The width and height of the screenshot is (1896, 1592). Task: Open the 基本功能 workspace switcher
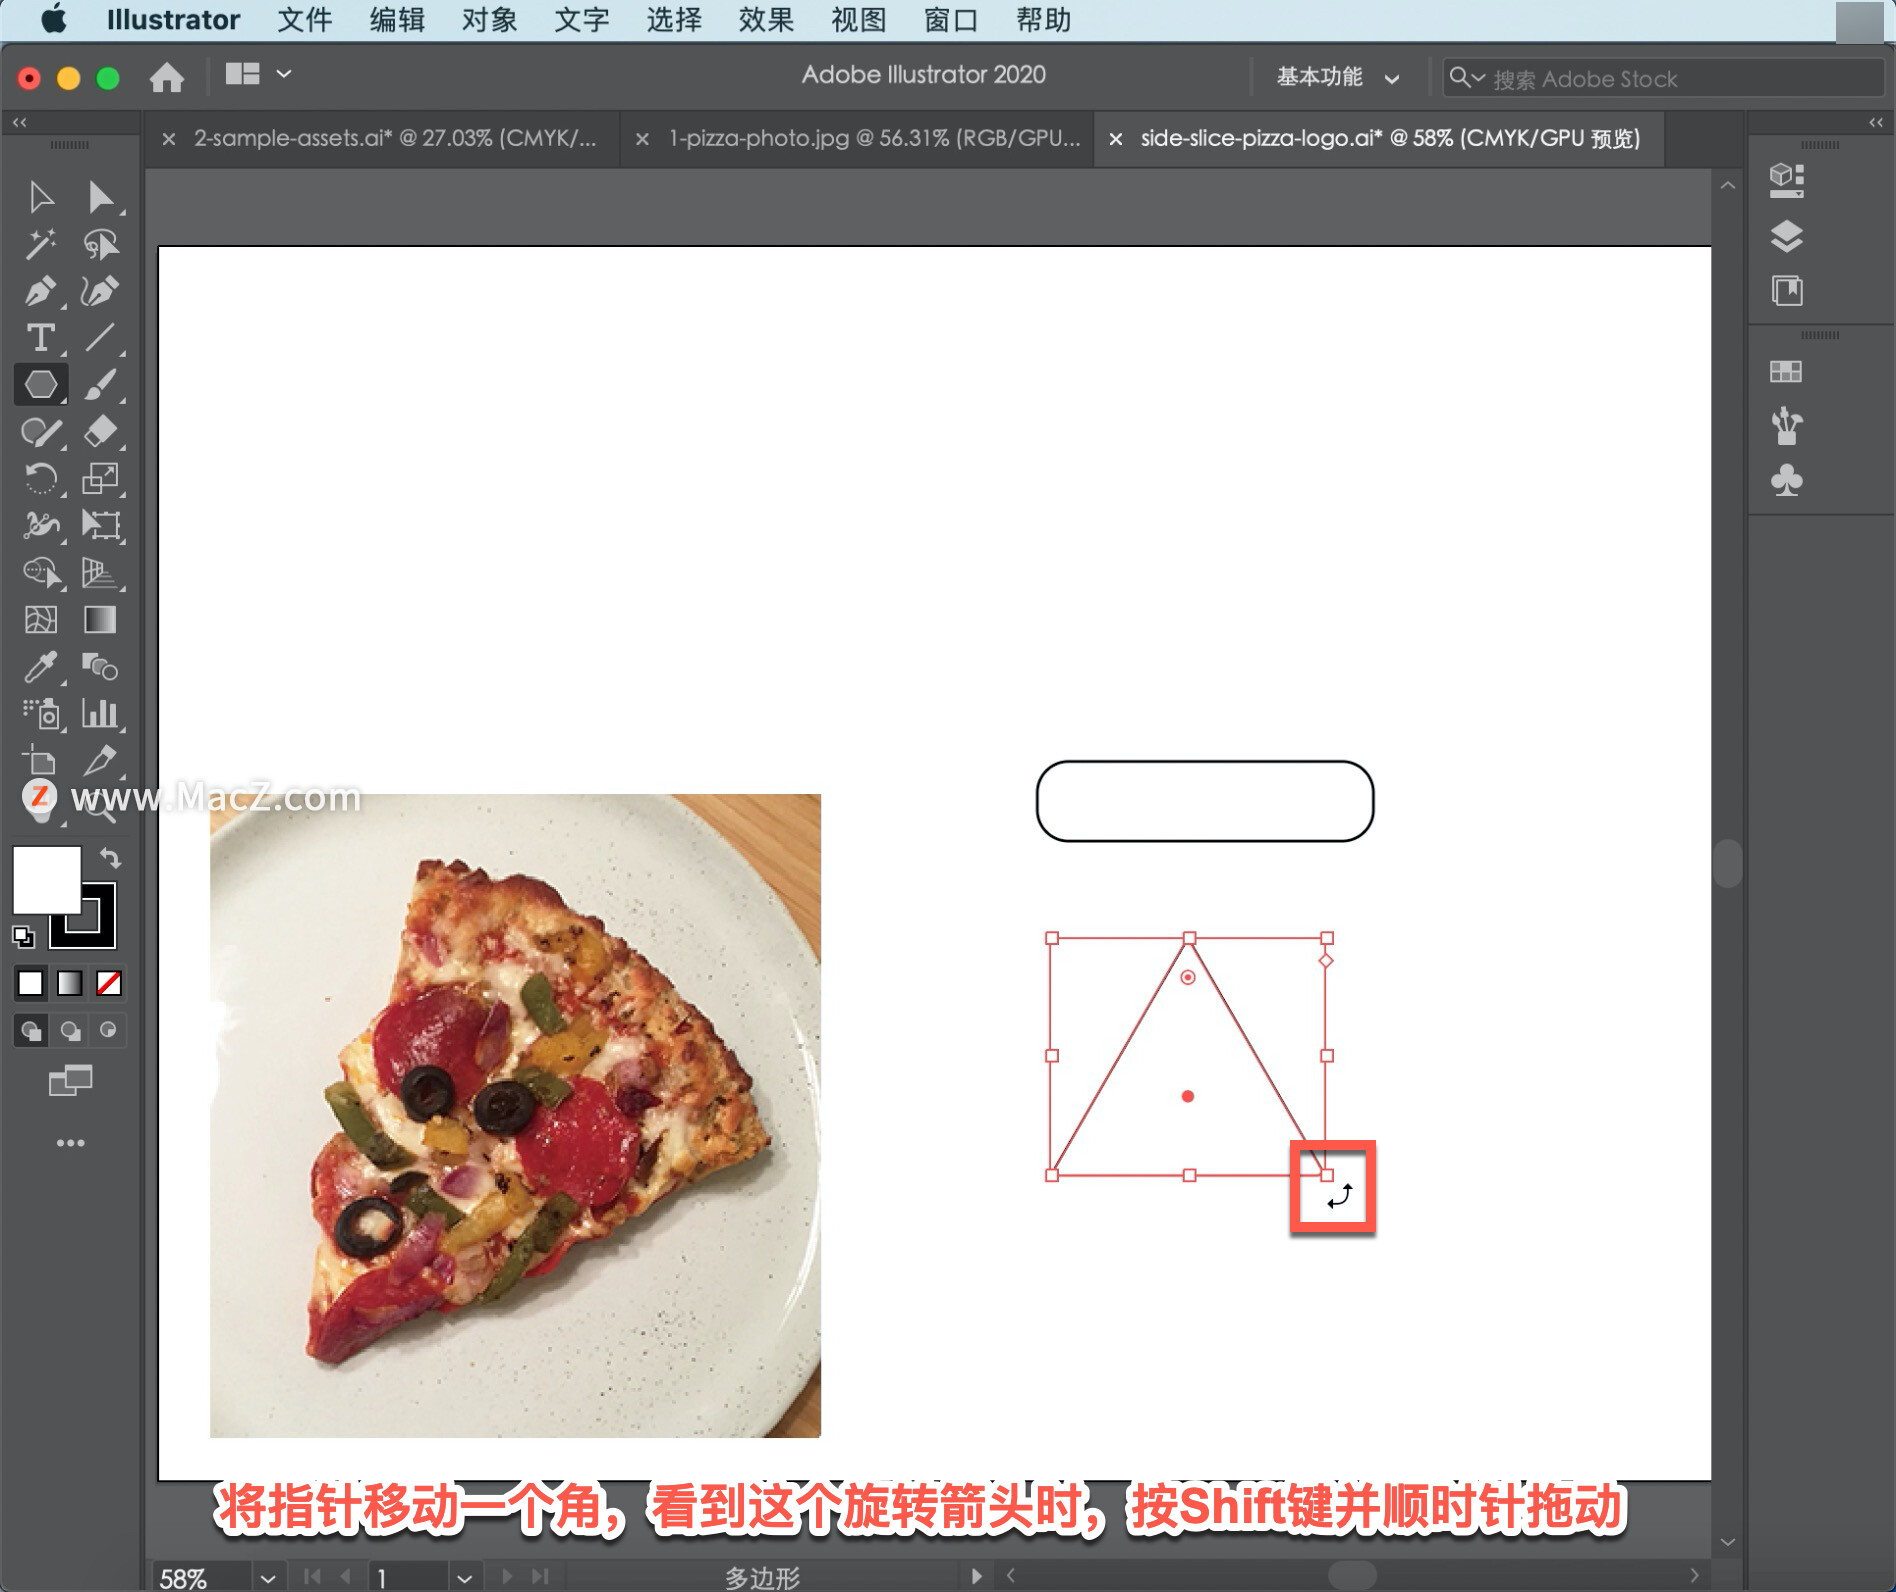point(1338,77)
